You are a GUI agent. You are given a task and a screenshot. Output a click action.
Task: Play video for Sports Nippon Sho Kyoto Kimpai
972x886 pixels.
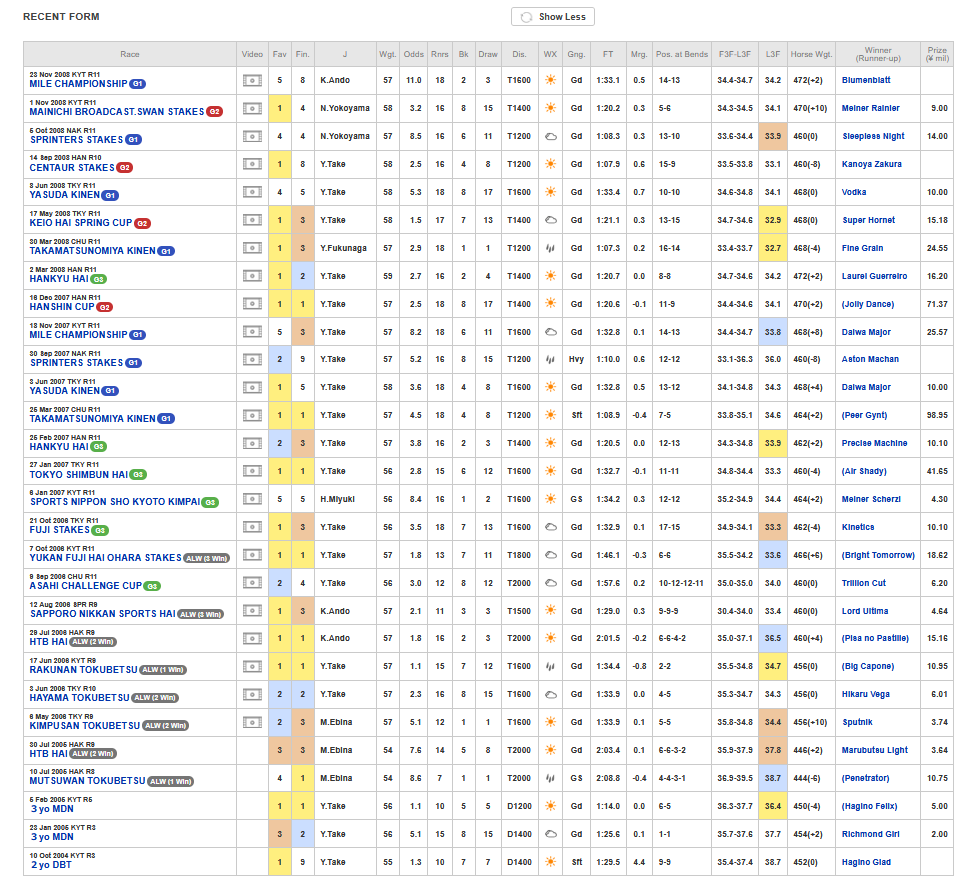click(x=252, y=498)
